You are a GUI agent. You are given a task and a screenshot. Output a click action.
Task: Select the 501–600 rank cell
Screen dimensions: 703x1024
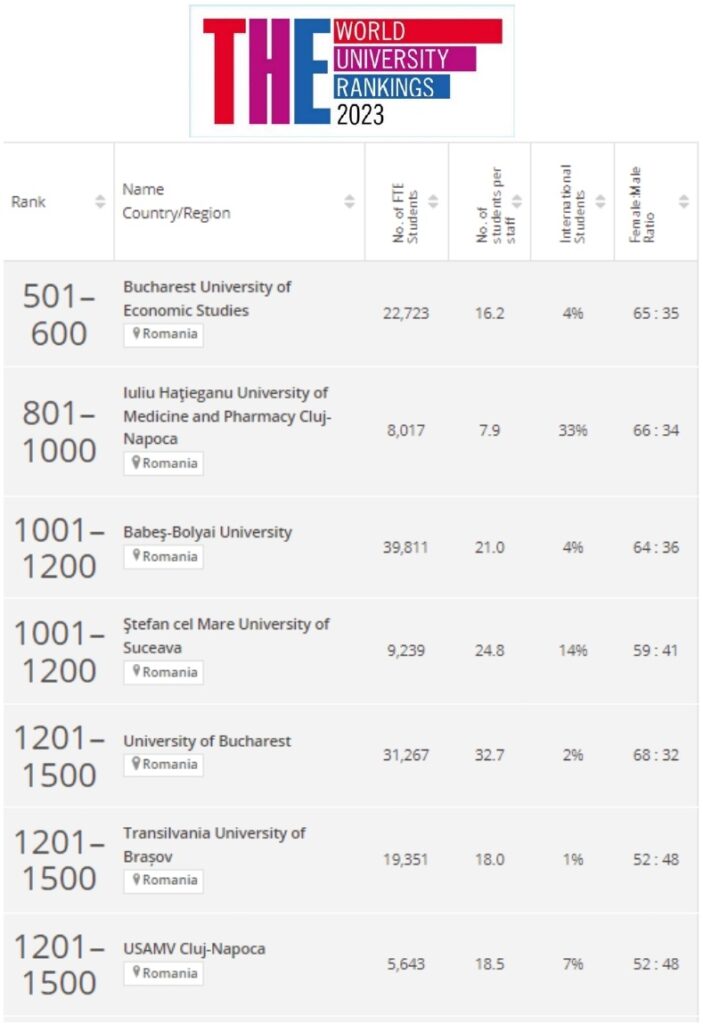point(58,314)
